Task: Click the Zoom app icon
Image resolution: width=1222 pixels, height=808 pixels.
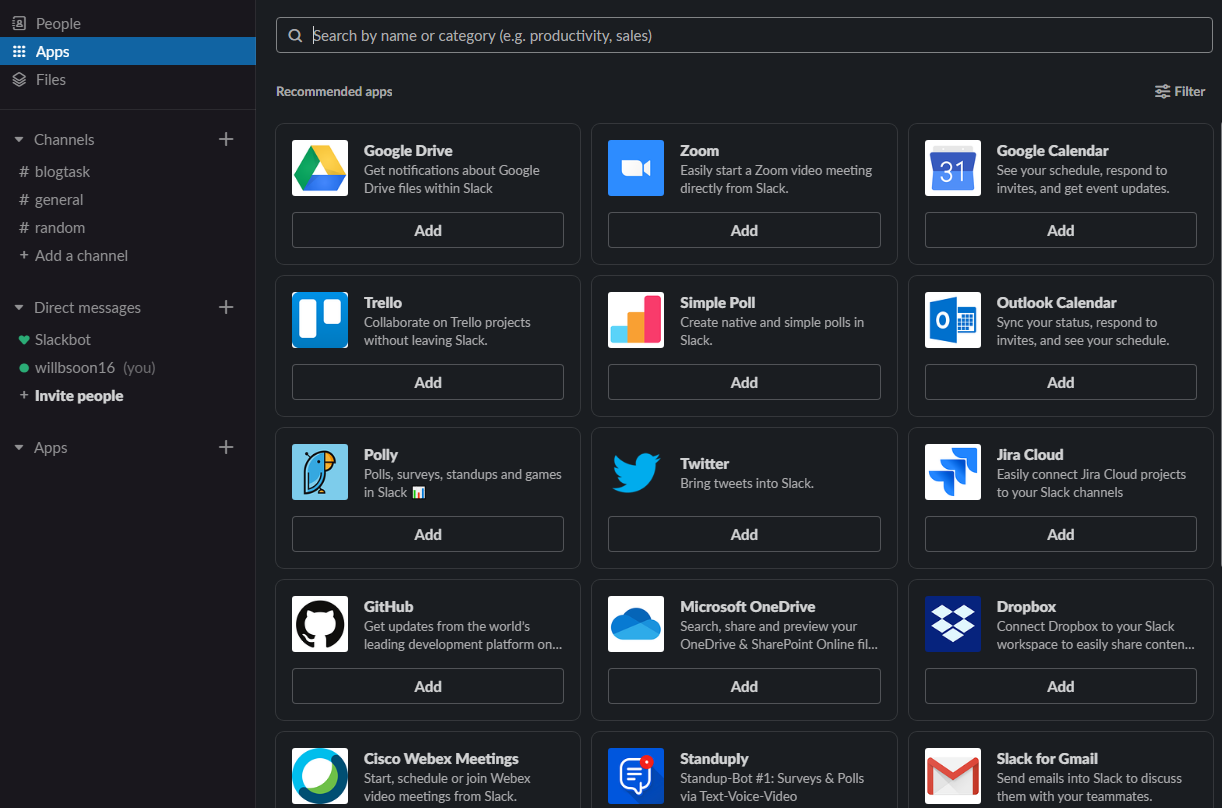Action: tap(636, 168)
